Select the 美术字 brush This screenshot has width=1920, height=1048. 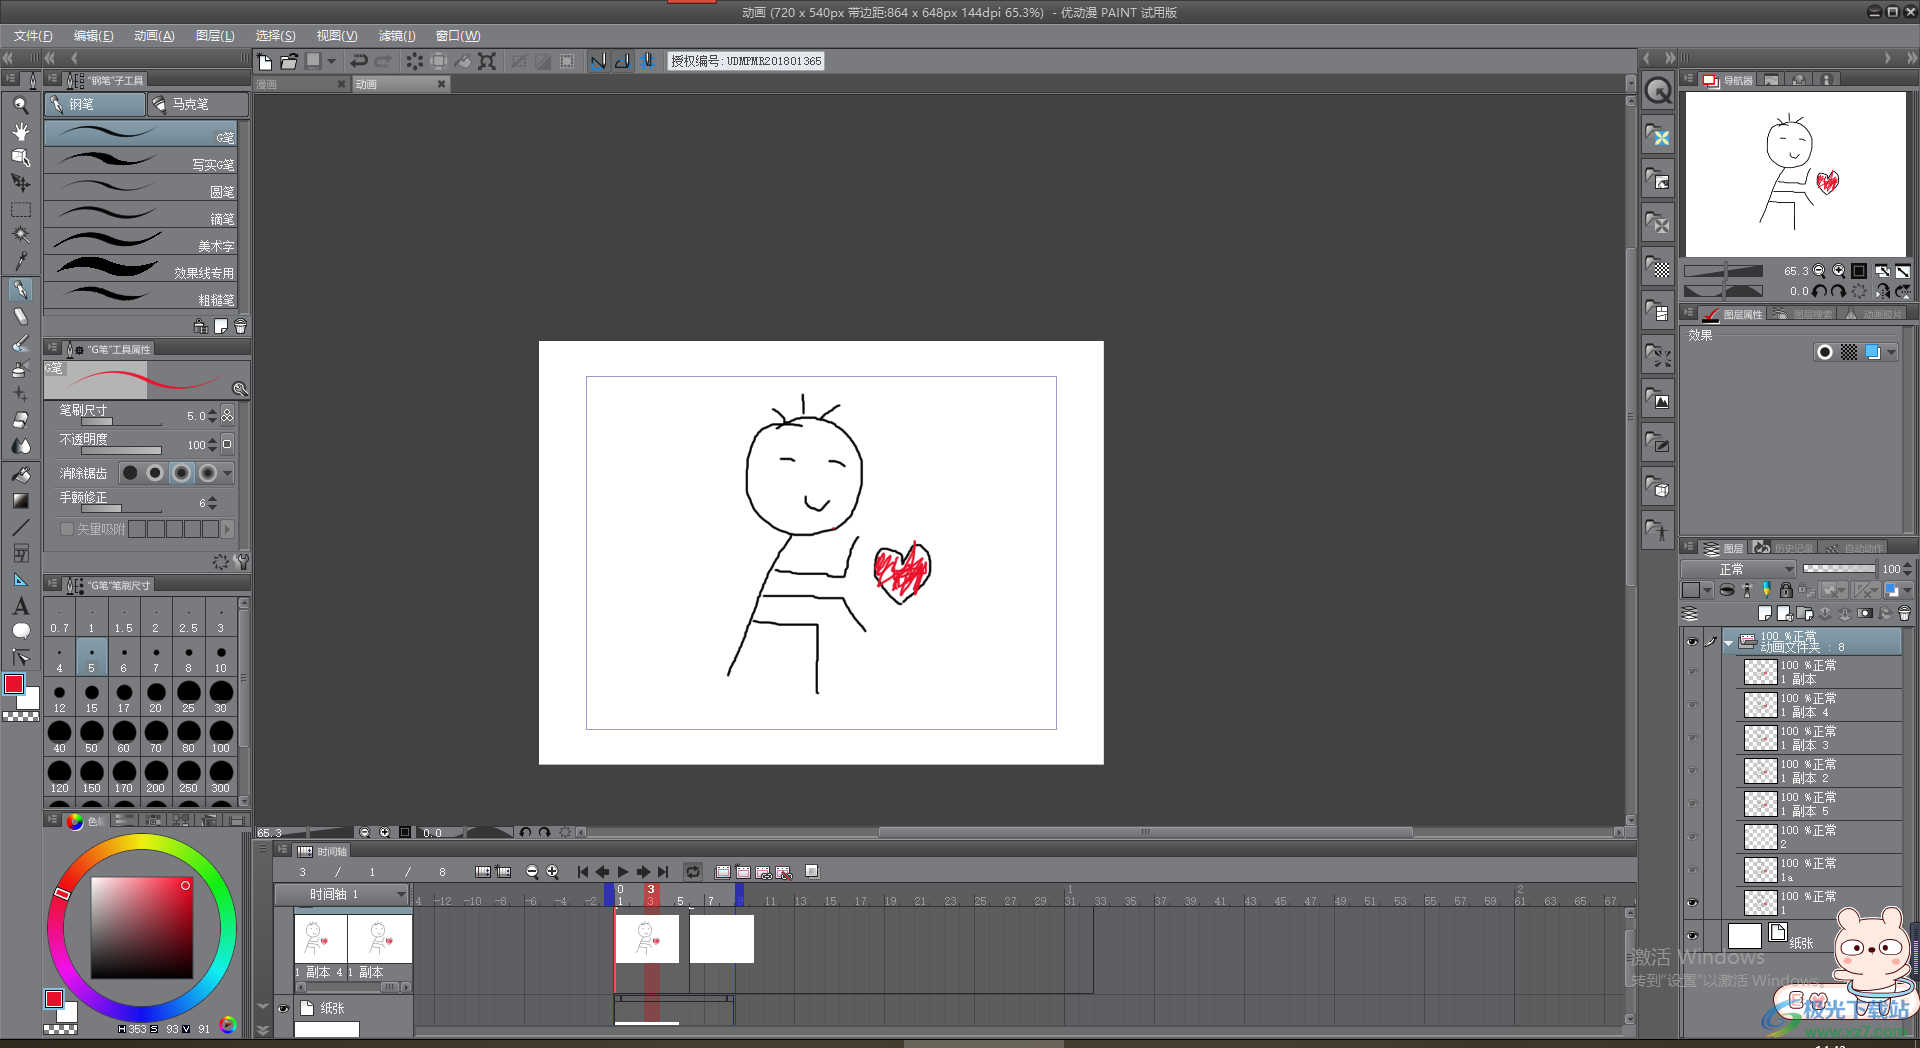141,243
